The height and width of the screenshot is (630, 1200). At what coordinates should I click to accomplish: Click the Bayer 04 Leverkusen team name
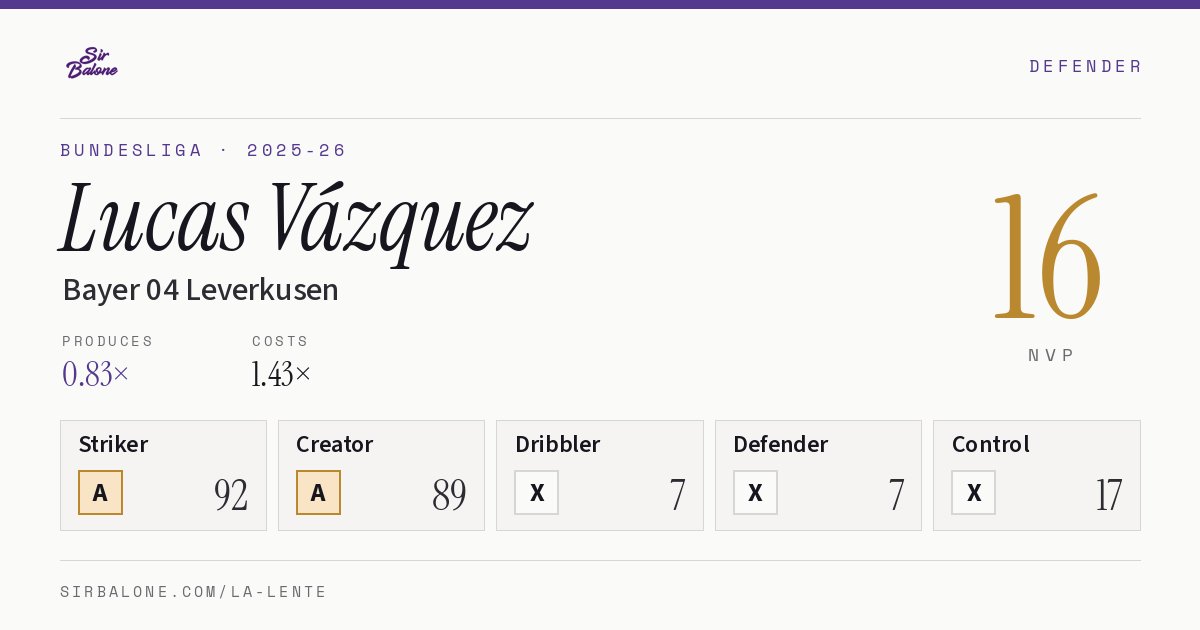(200, 290)
